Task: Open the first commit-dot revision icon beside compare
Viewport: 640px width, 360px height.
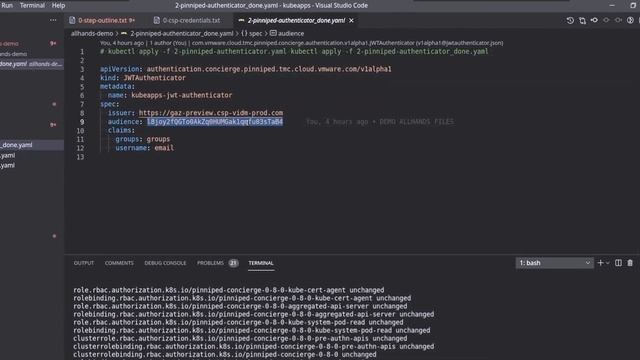Action: click(594, 20)
